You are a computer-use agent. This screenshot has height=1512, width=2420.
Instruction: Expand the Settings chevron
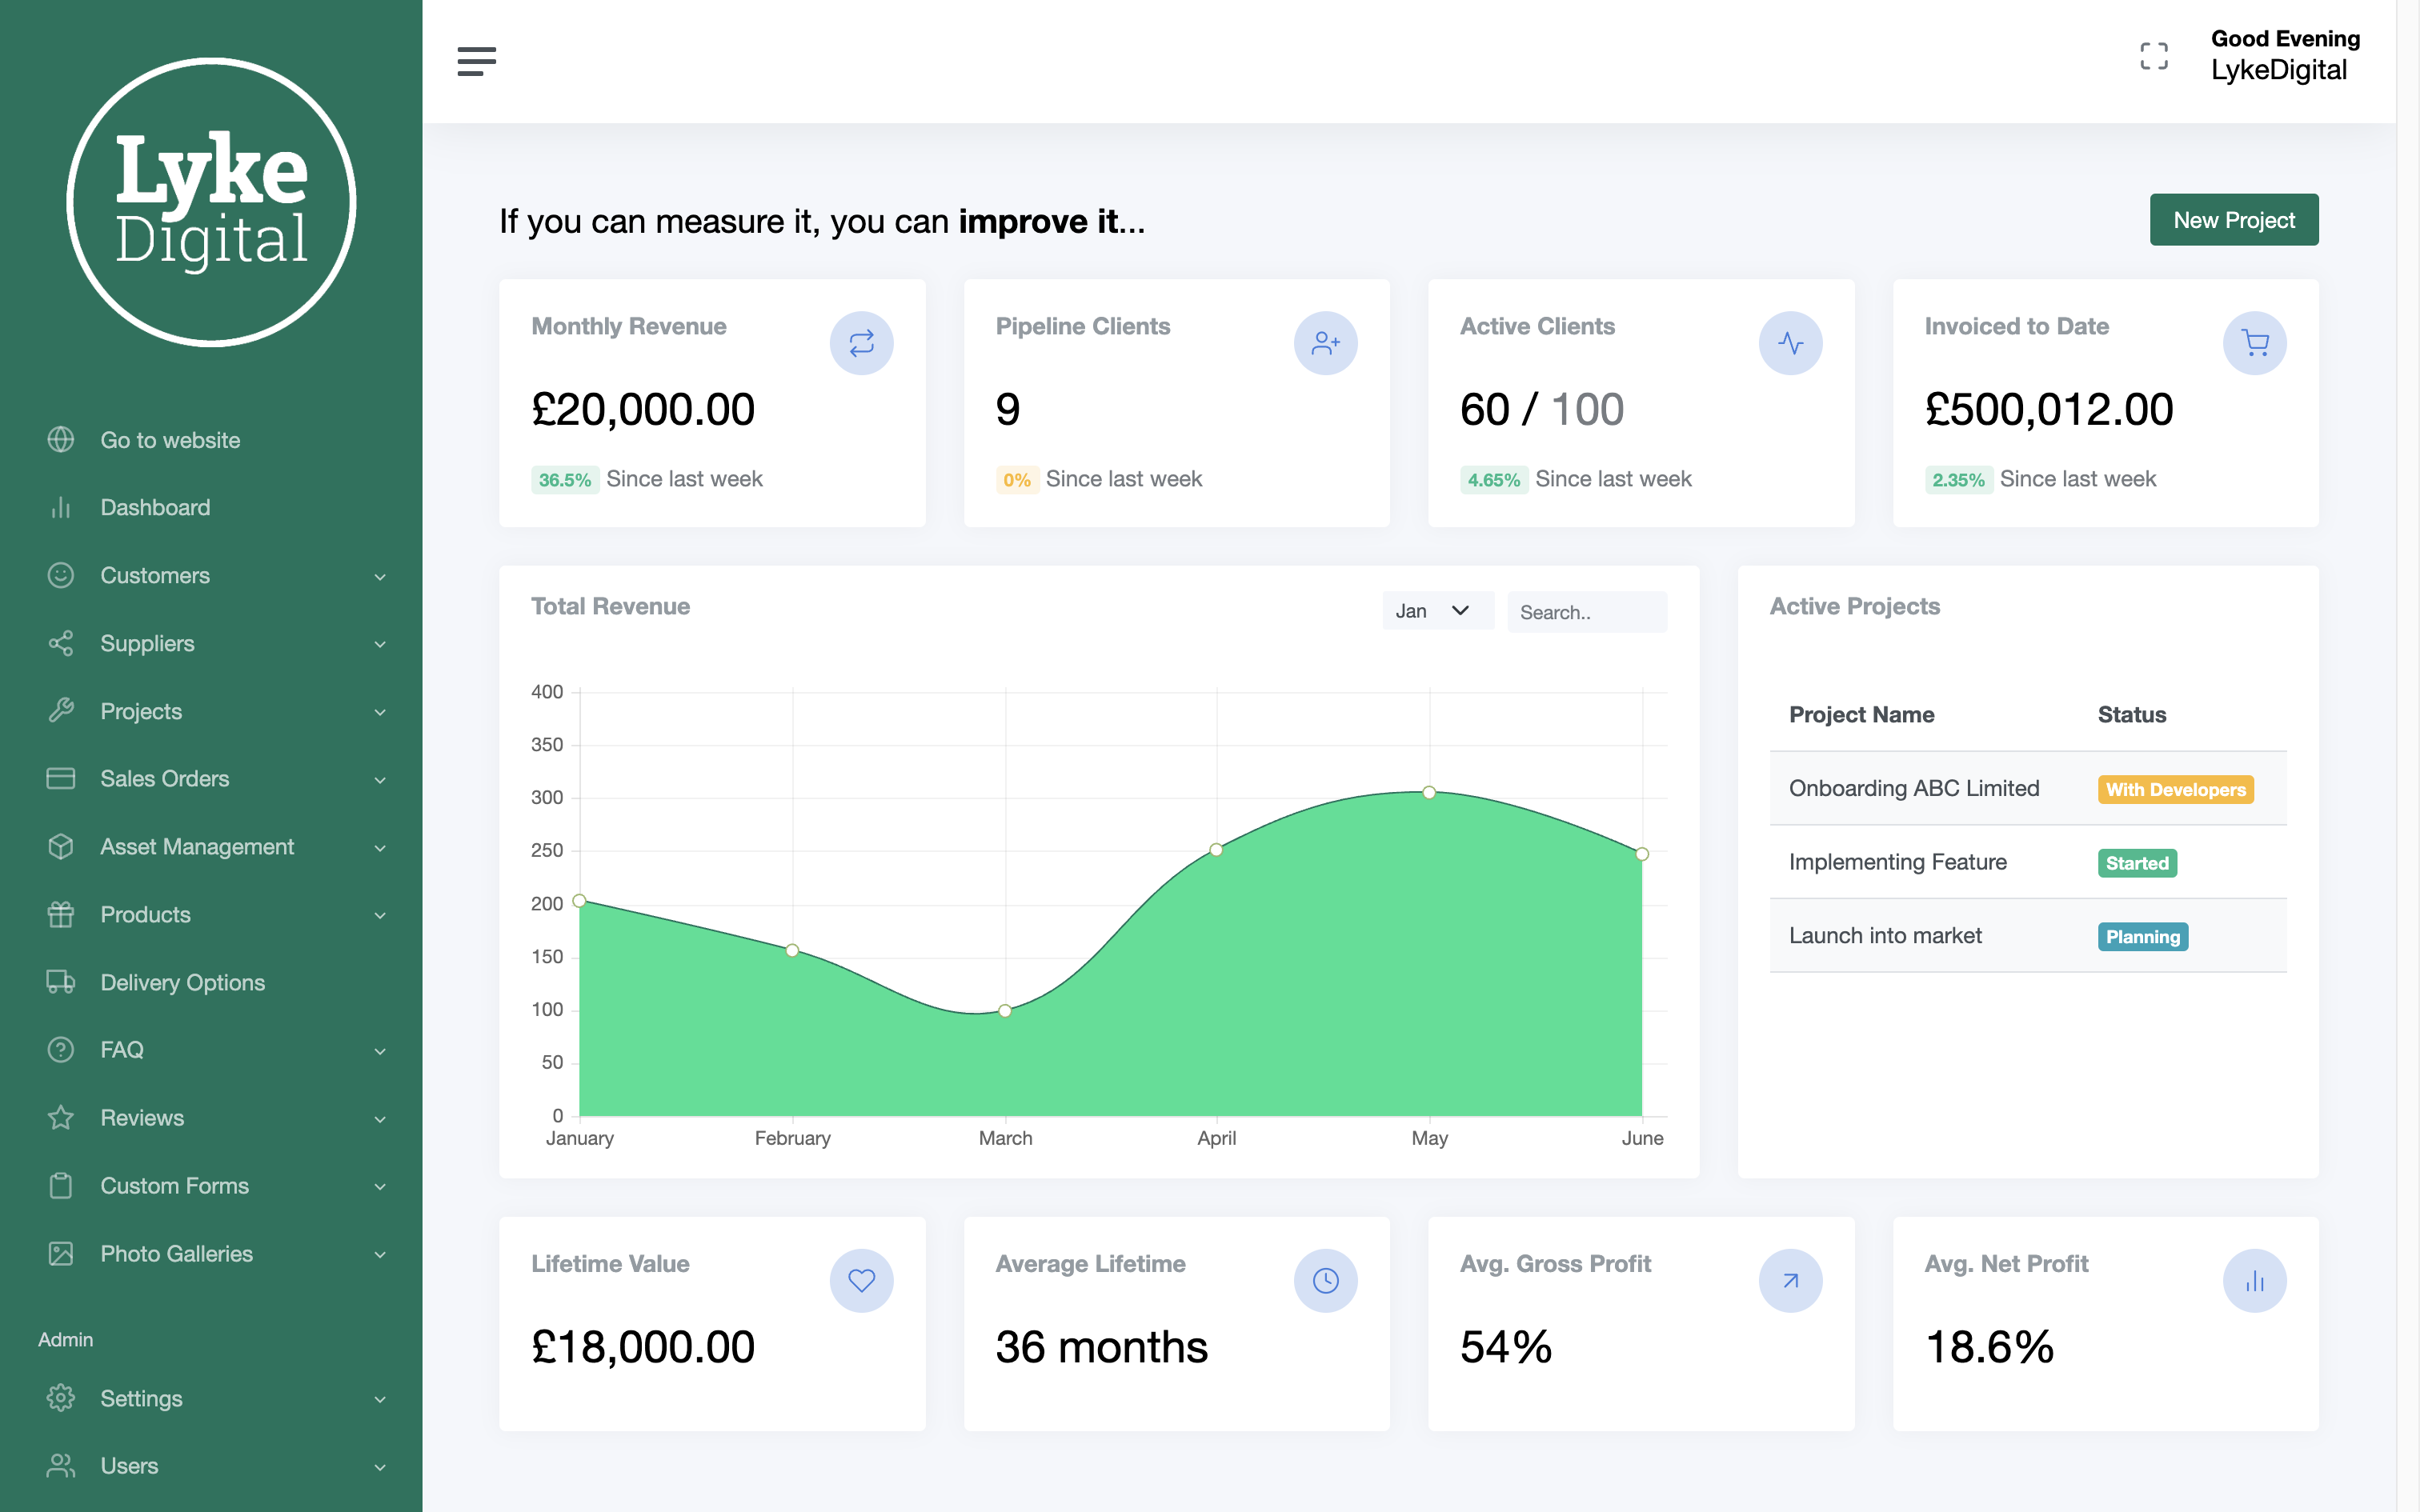click(380, 1400)
